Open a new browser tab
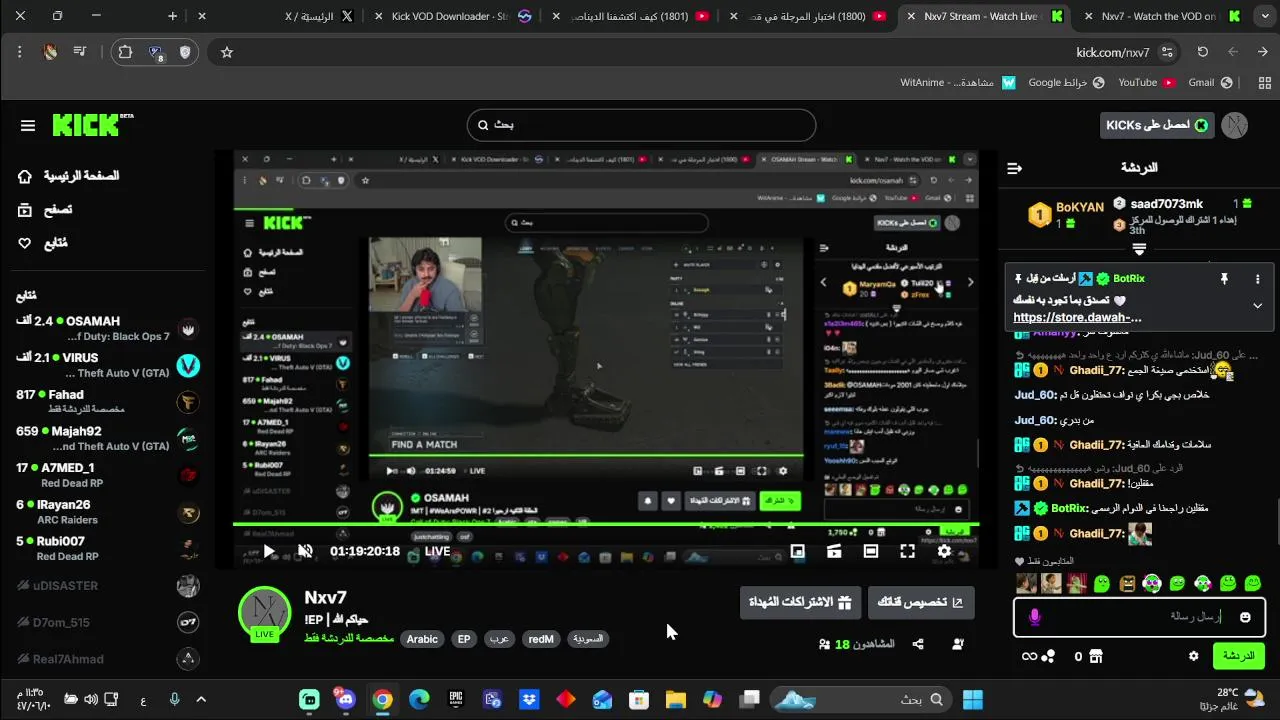Image resolution: width=1280 pixels, height=720 pixels. (x=173, y=16)
